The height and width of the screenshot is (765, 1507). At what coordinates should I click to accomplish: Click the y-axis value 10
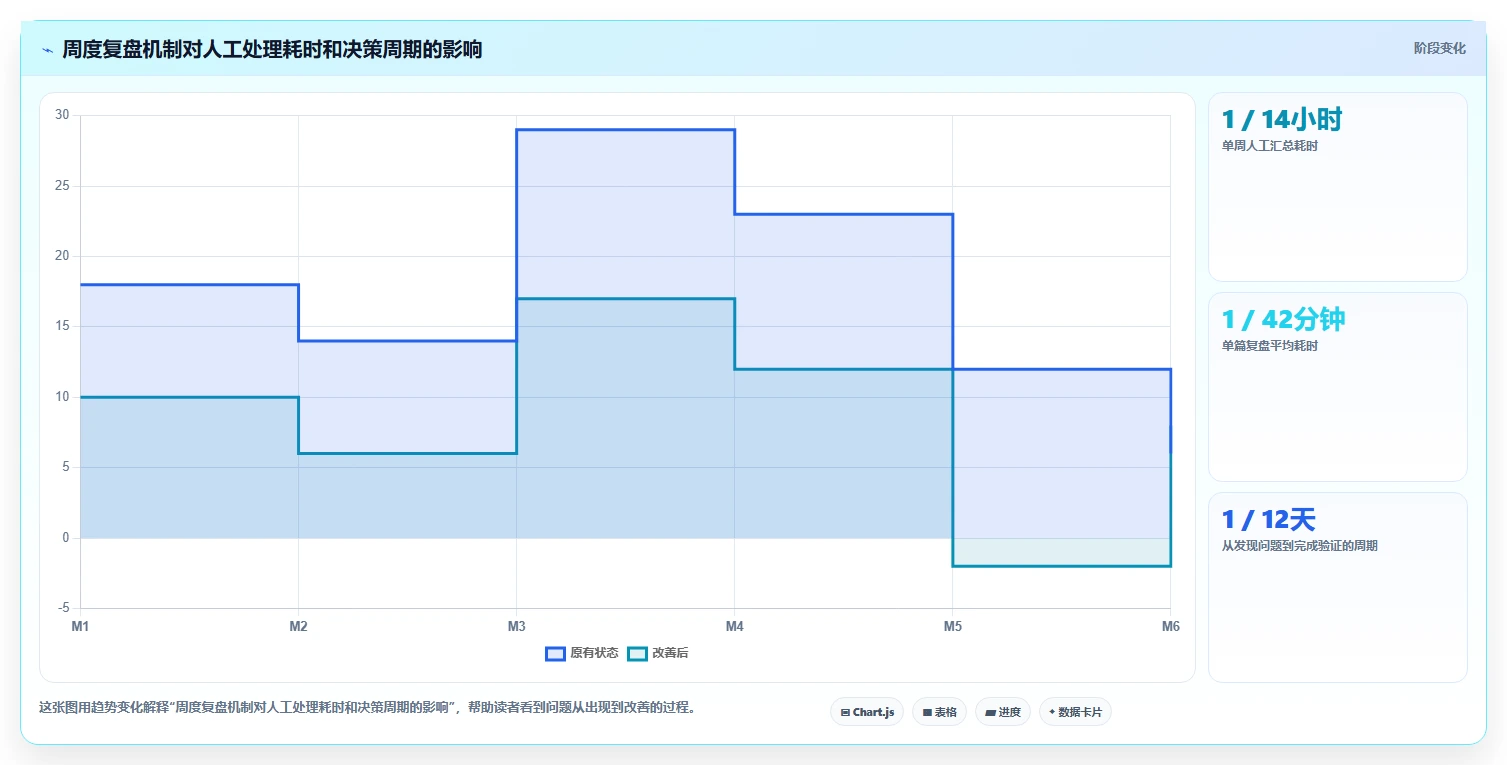[x=62, y=397]
